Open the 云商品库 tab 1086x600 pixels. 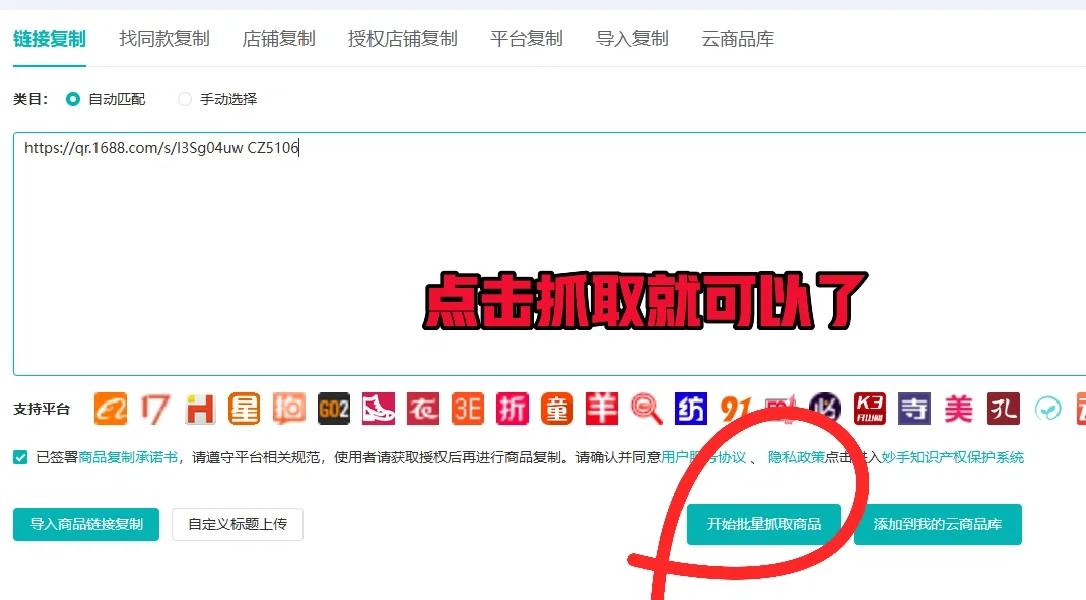pyautogui.click(x=736, y=38)
